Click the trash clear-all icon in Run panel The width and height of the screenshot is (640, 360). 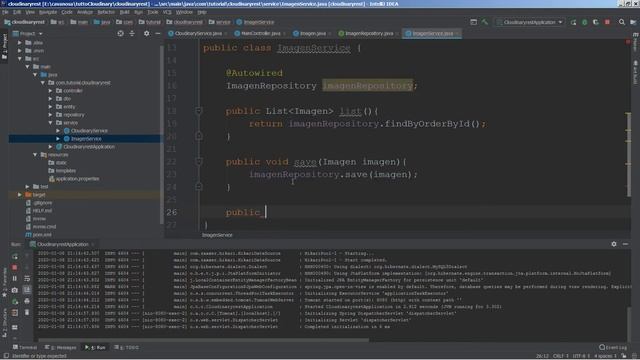point(27,312)
